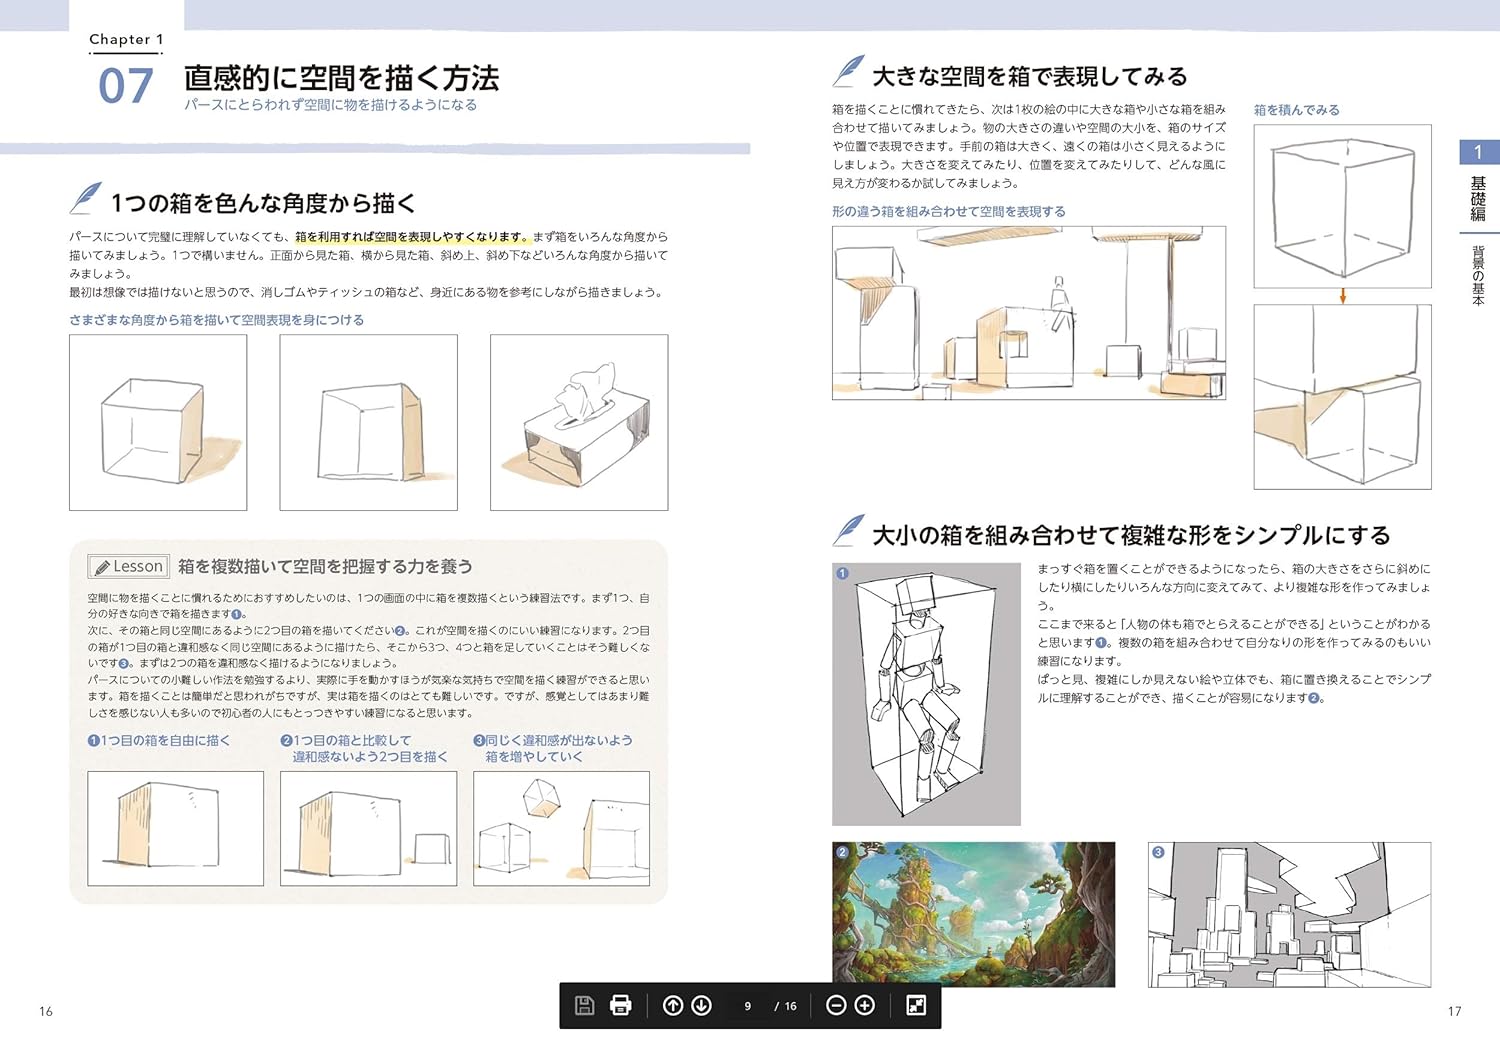Click the side tab numbered '1'
The width and height of the screenshot is (1500, 1053).
coord(1479,152)
